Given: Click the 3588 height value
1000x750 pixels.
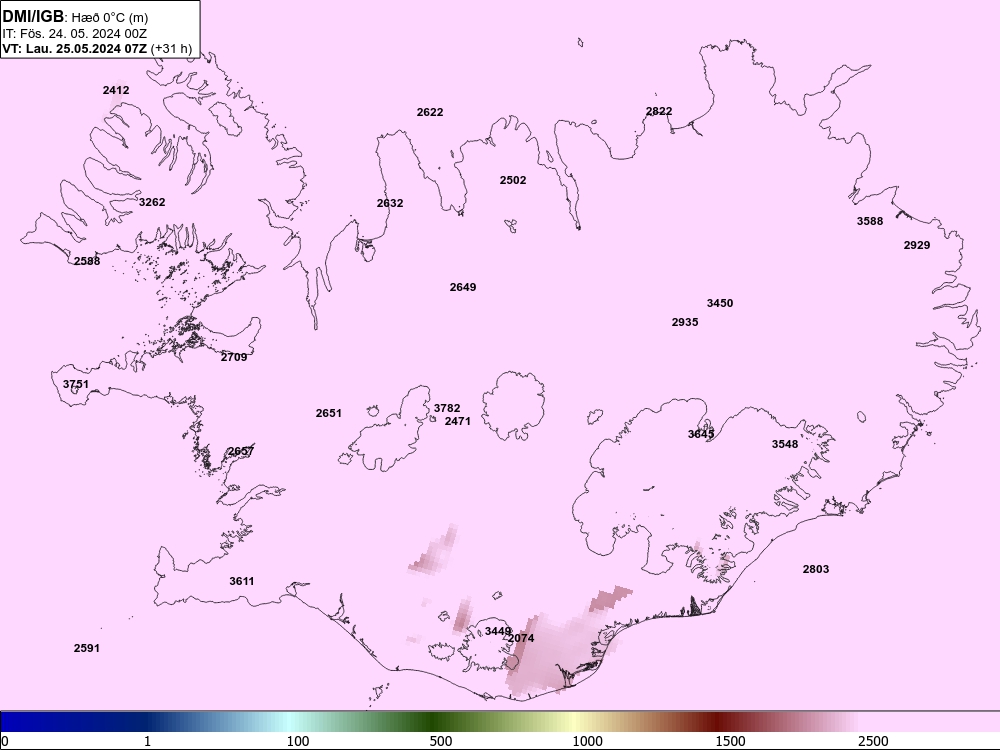Looking at the screenshot, I should (x=870, y=221).
